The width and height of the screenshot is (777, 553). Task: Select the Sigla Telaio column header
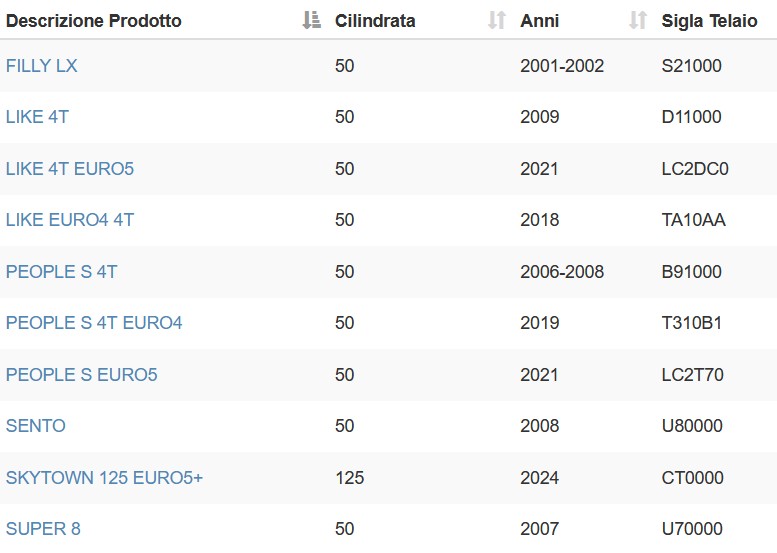(710, 21)
